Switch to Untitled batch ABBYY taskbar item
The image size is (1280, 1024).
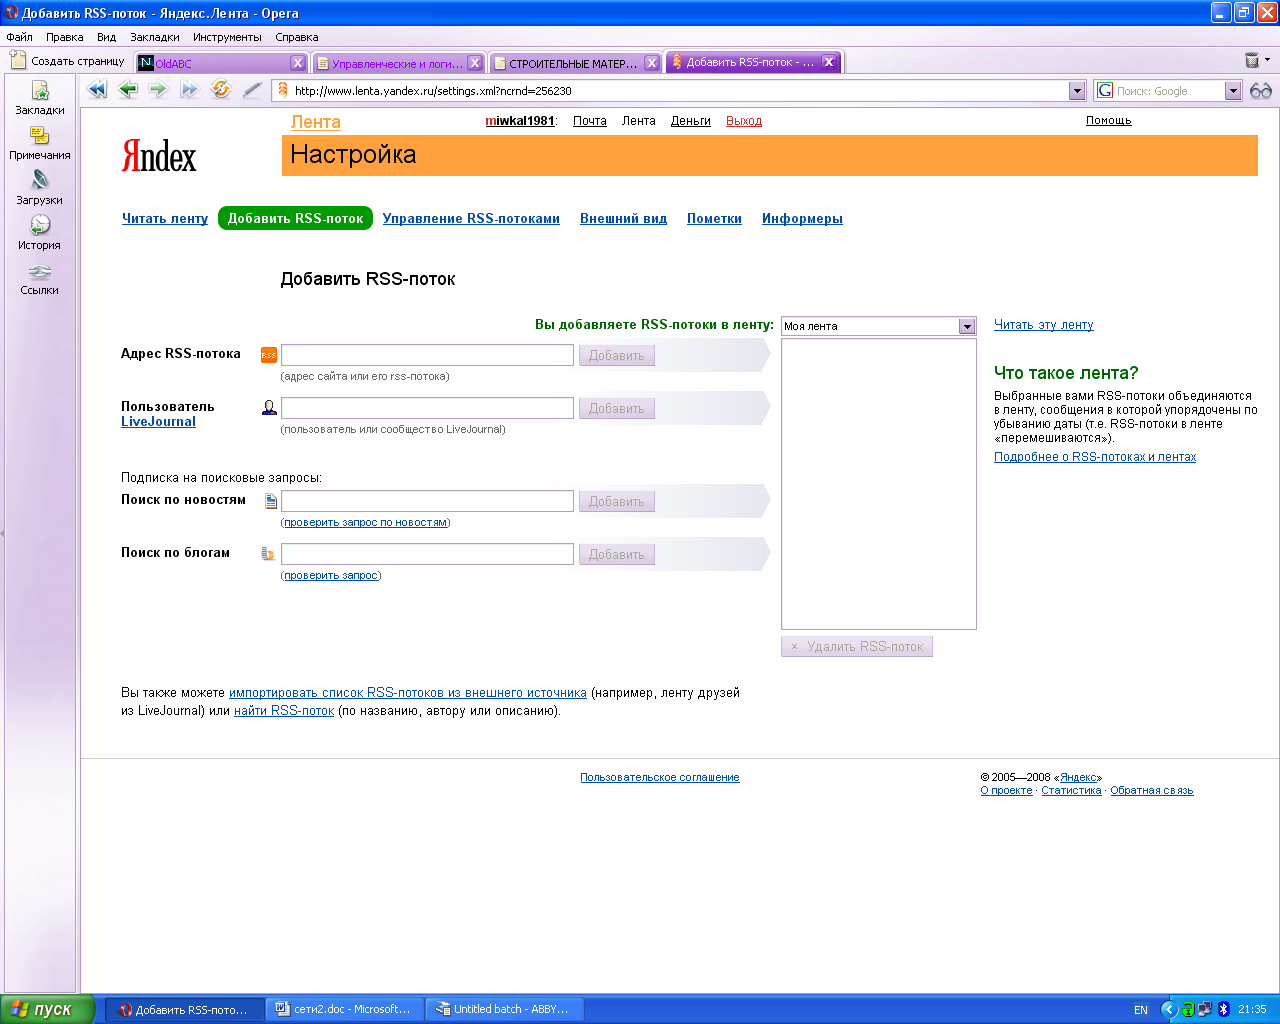tap(505, 1009)
